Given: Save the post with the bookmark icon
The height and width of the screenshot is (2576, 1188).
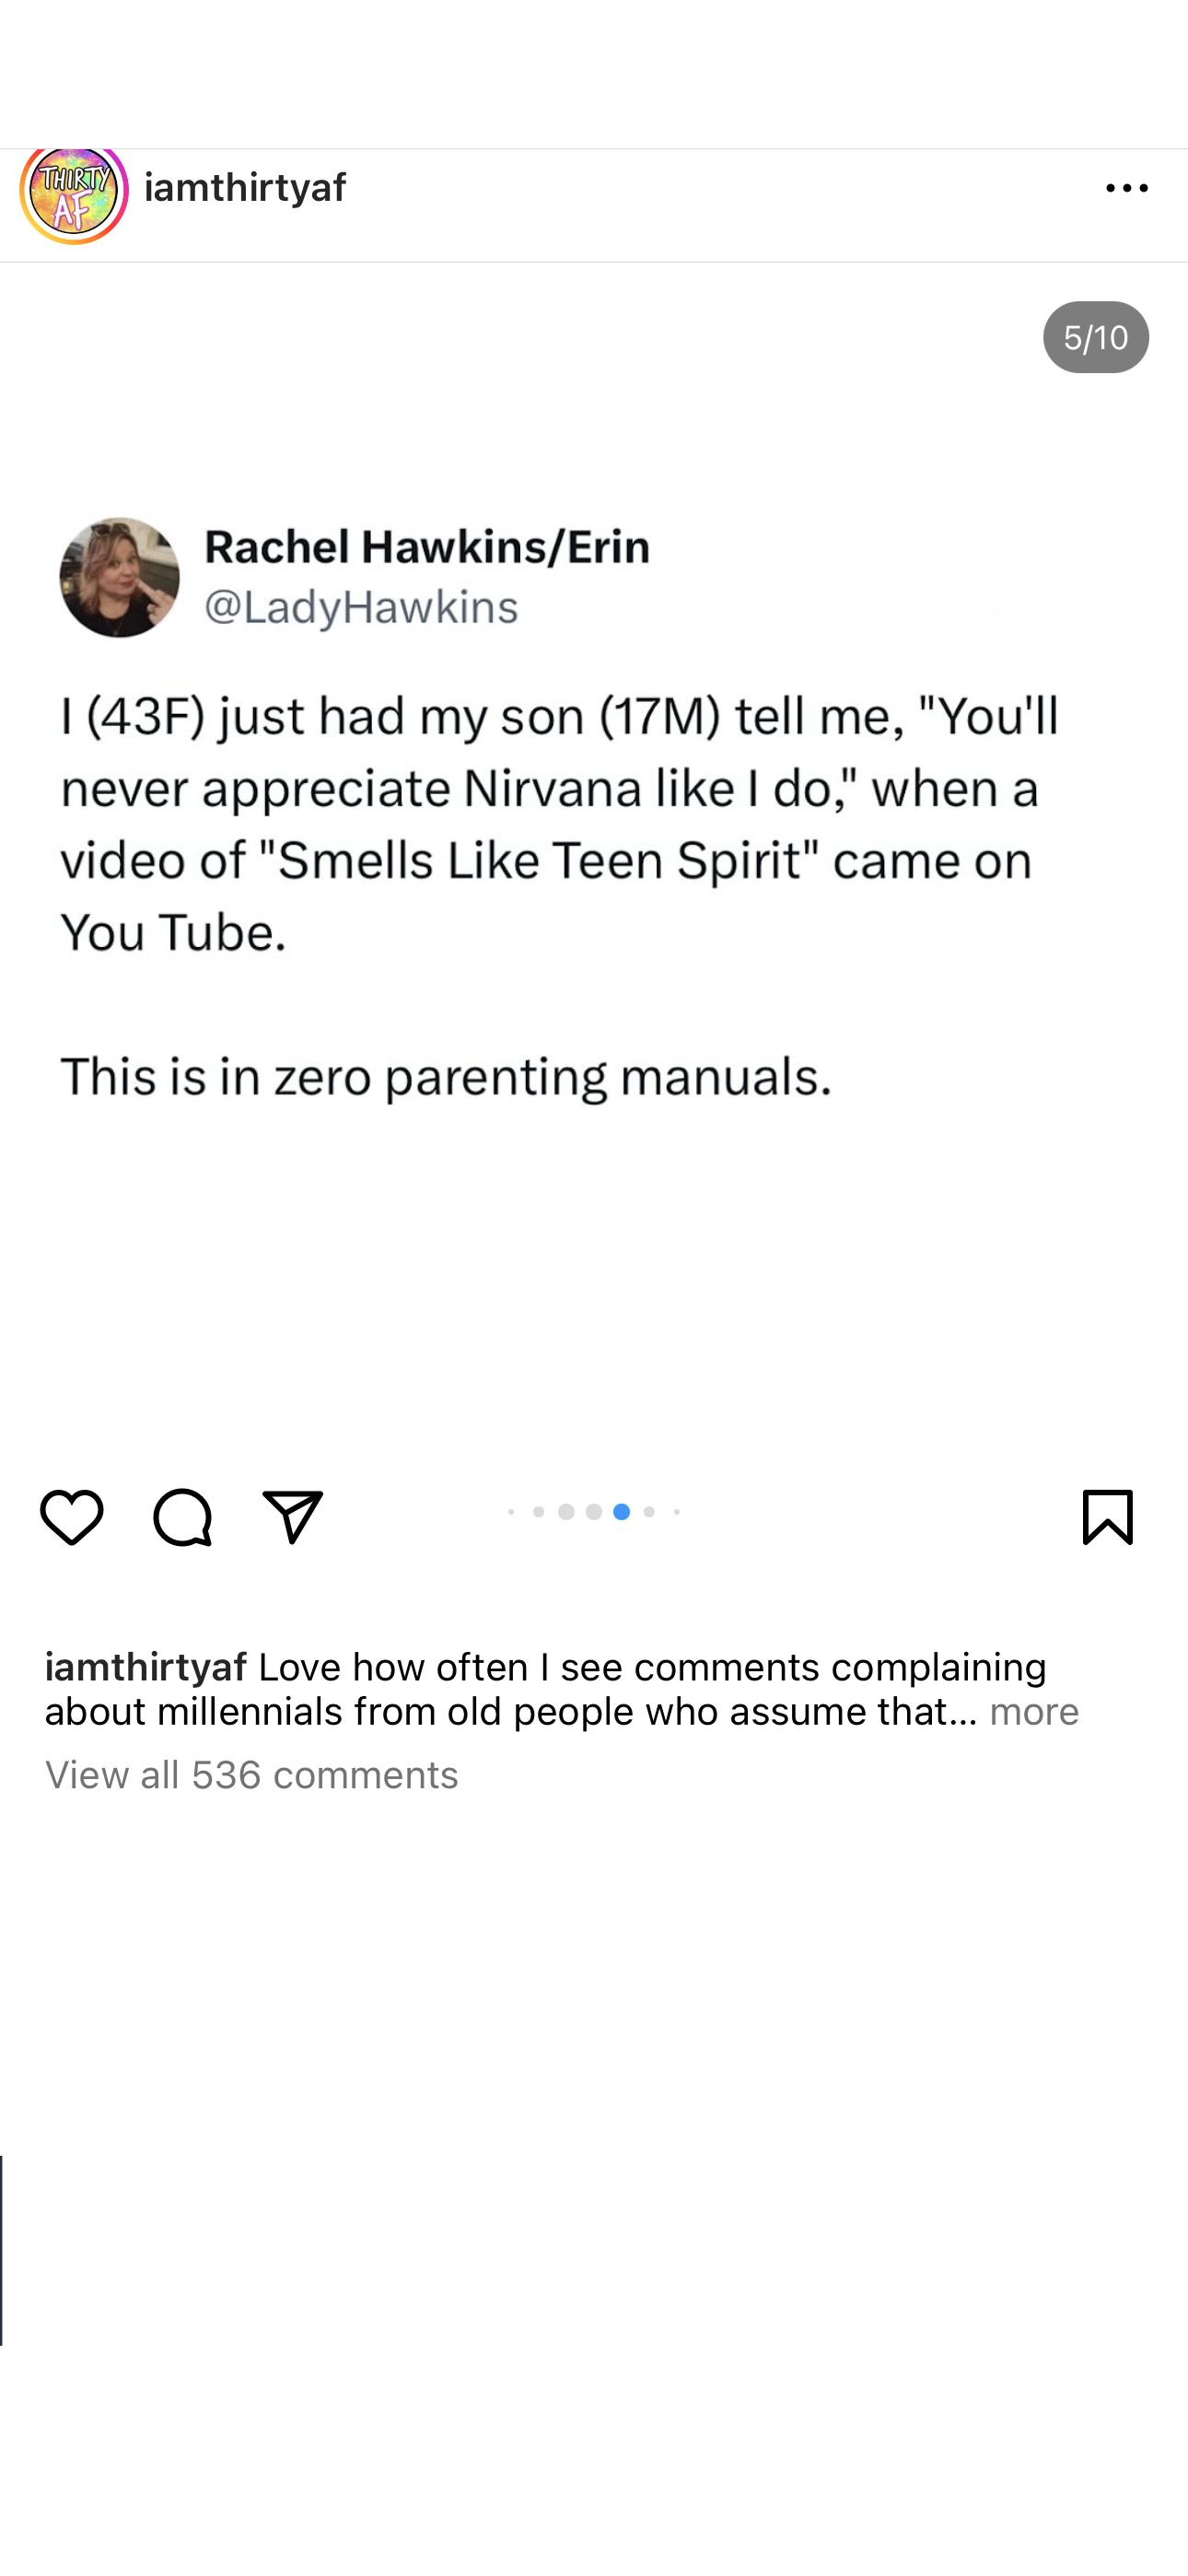Looking at the screenshot, I should coord(1107,1516).
